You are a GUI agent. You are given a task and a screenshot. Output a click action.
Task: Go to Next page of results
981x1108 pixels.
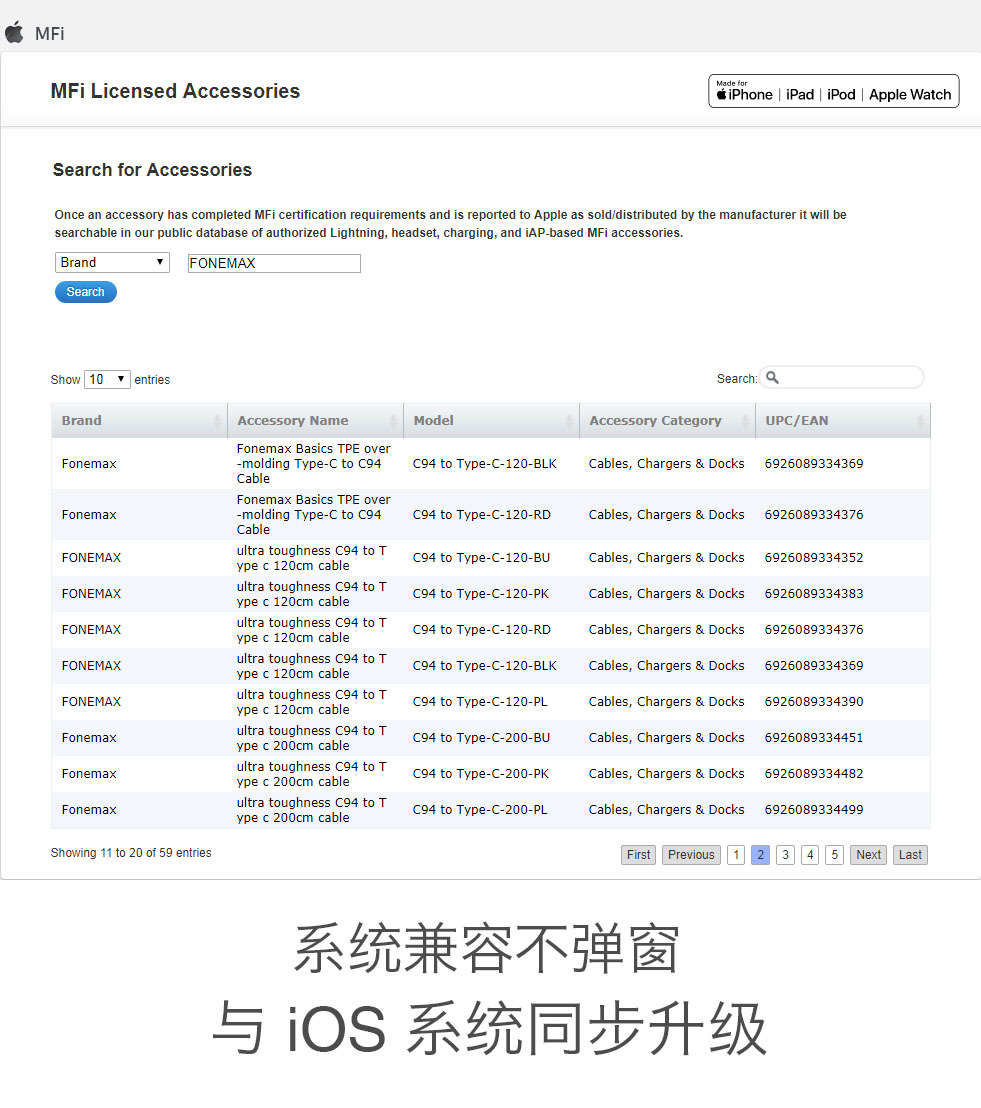[869, 855]
